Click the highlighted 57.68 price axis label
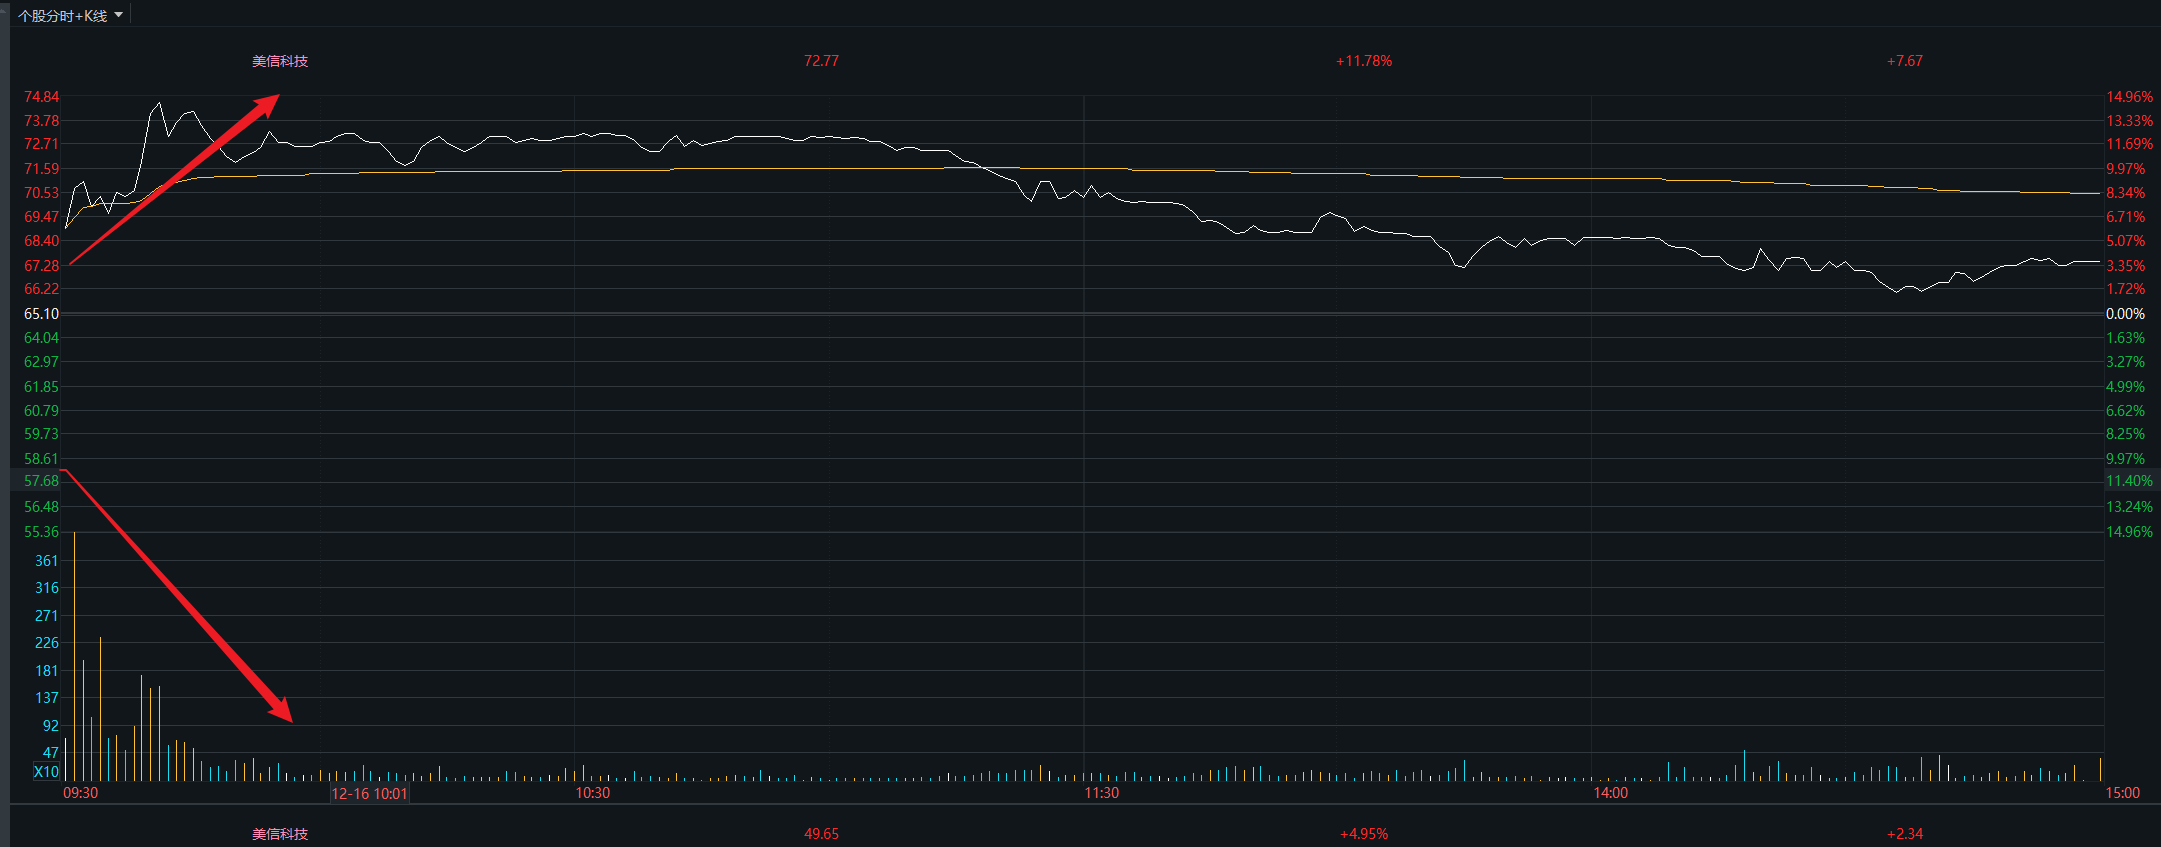The width and height of the screenshot is (2161, 847). coord(41,481)
